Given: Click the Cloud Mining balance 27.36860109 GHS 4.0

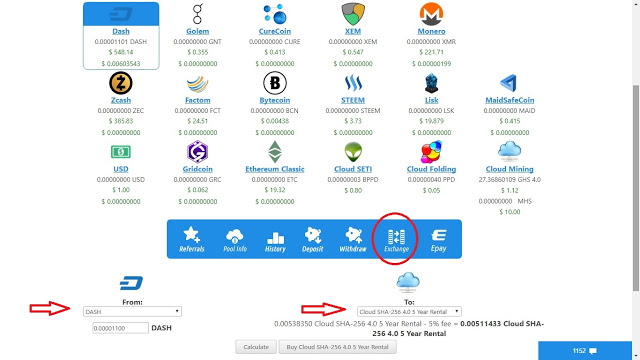Looking at the screenshot, I should 509,180.
